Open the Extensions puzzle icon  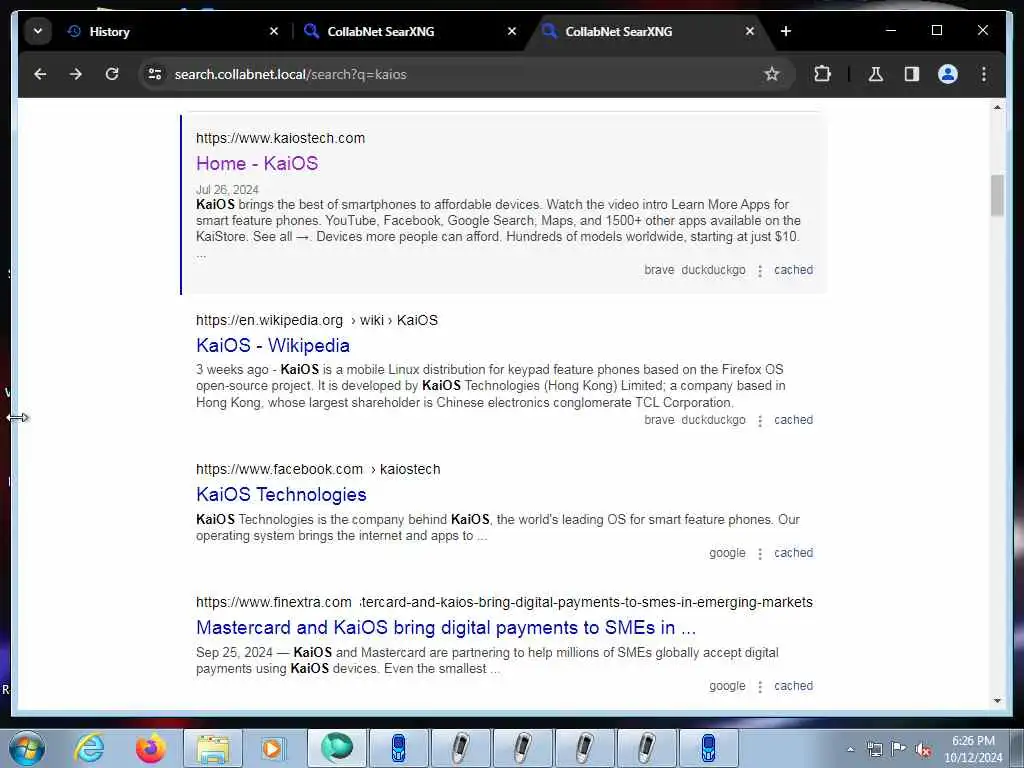(822, 74)
